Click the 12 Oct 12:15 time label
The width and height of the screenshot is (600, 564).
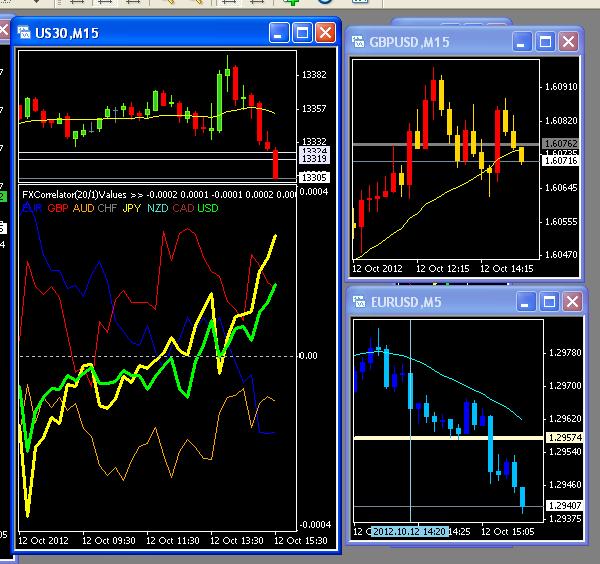tap(442, 269)
